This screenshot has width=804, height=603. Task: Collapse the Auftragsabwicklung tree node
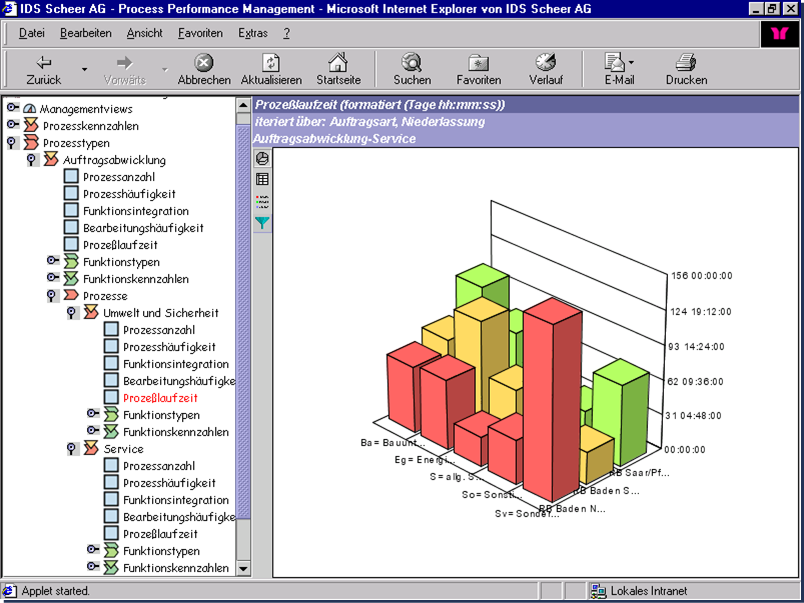pyautogui.click(x=33, y=159)
